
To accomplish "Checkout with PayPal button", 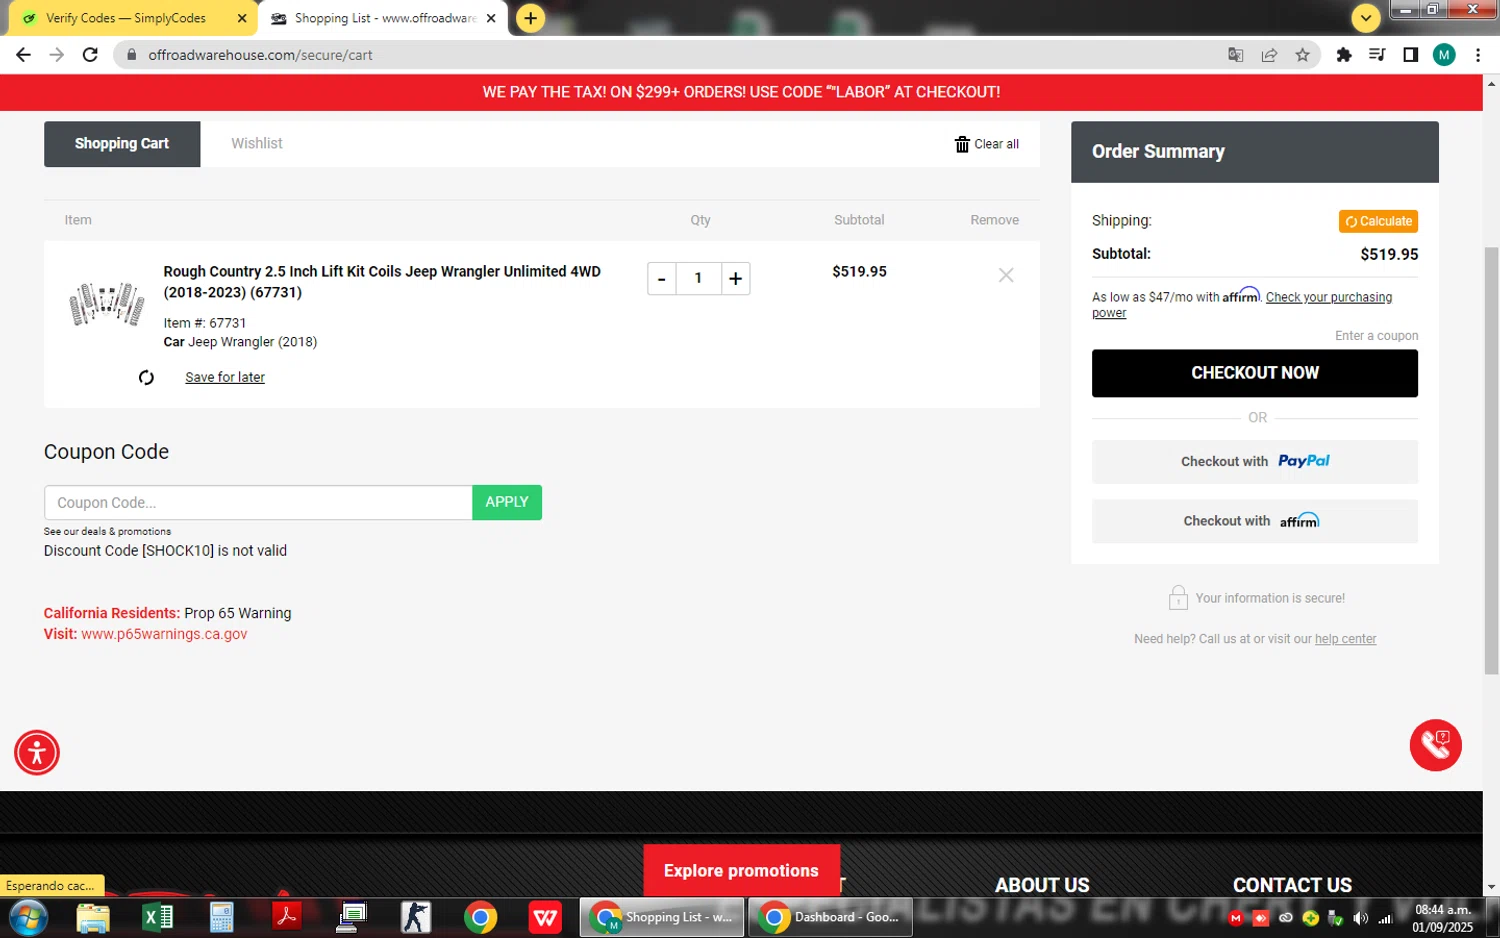I will tap(1254, 461).
